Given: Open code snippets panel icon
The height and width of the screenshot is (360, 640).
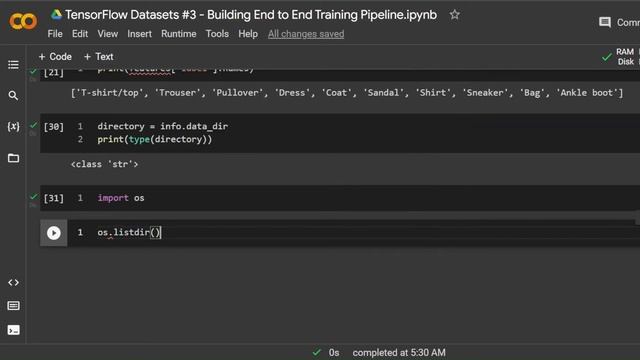Looking at the screenshot, I should [13, 282].
